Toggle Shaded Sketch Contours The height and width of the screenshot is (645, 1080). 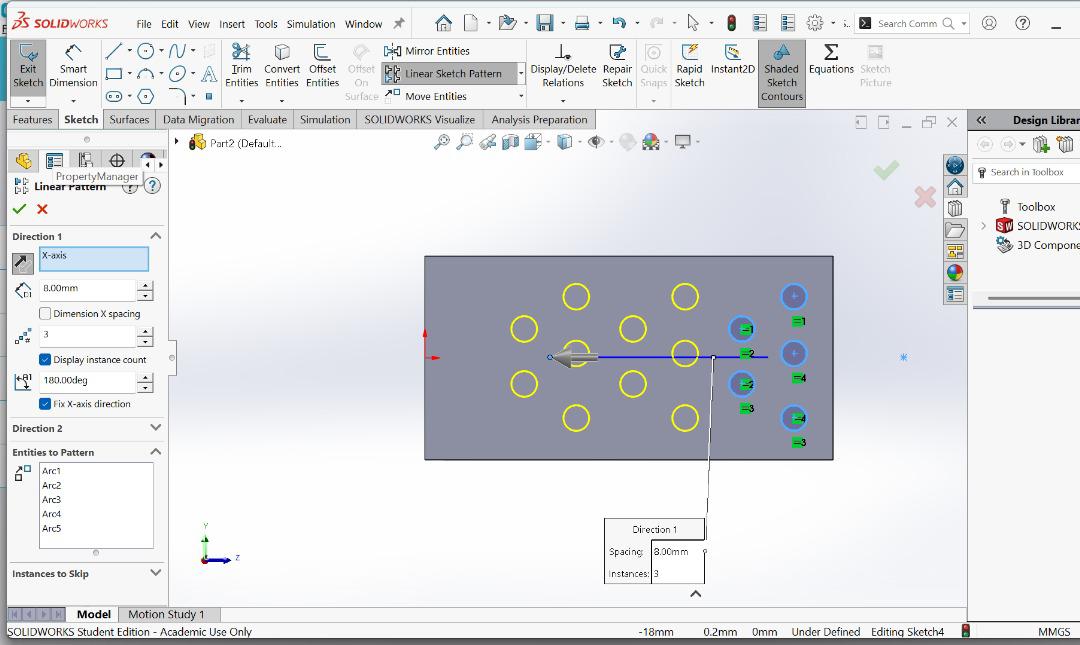tap(782, 73)
